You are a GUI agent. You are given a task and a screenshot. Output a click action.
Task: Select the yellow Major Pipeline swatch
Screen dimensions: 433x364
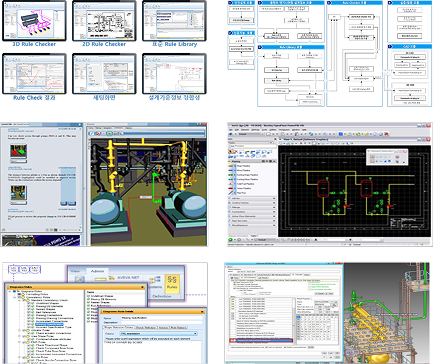point(231,166)
